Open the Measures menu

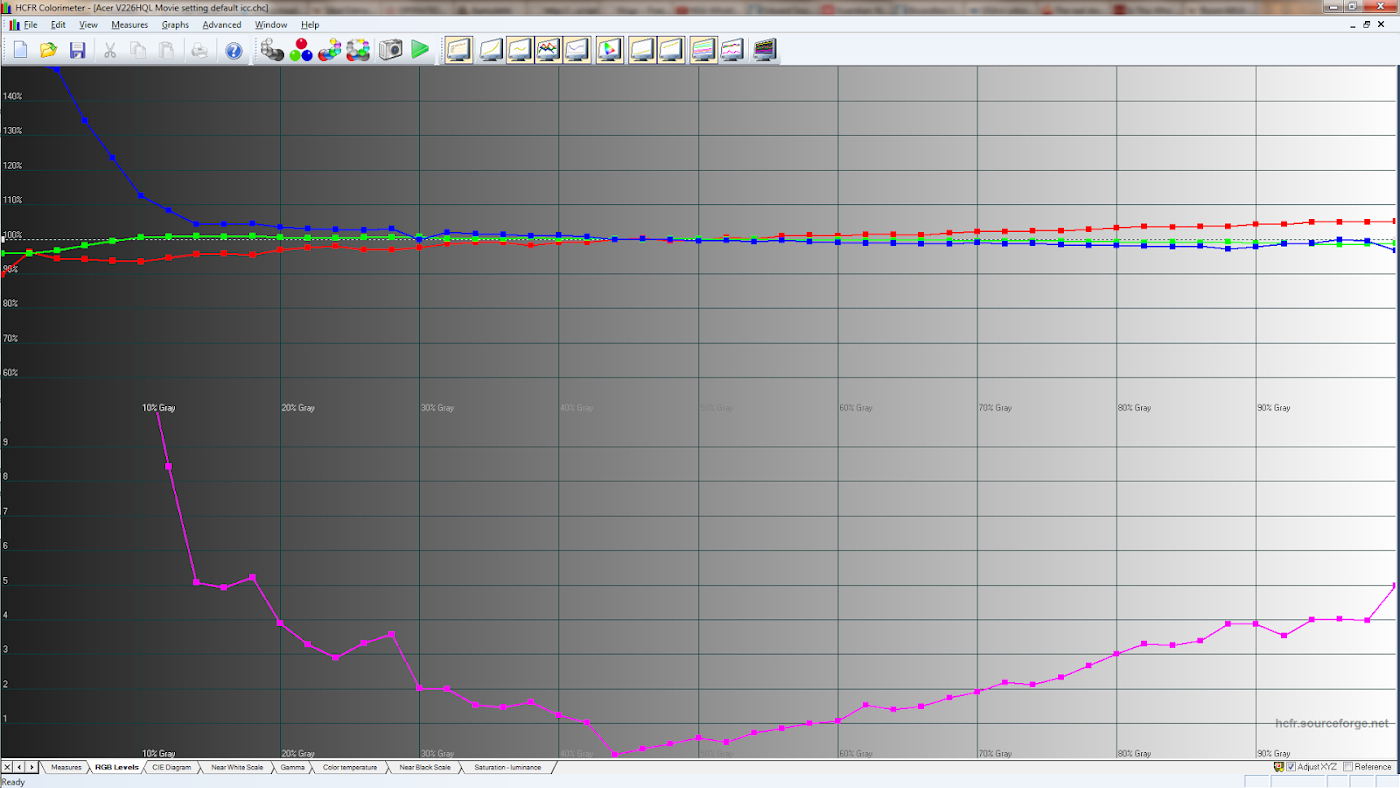[129, 25]
